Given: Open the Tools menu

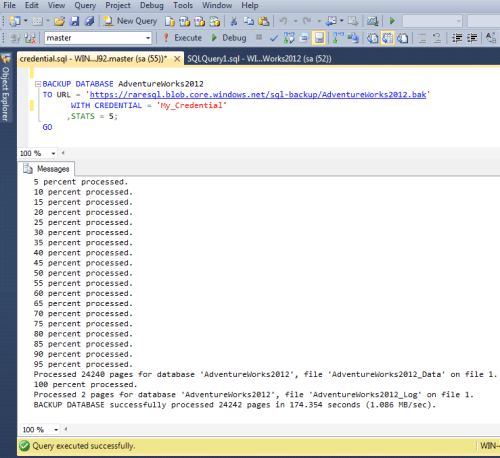Looking at the screenshot, I should tap(183, 5).
